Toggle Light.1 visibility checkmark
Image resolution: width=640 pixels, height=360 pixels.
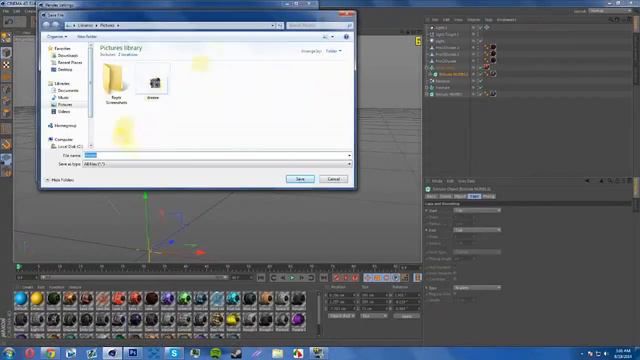[x=480, y=28]
